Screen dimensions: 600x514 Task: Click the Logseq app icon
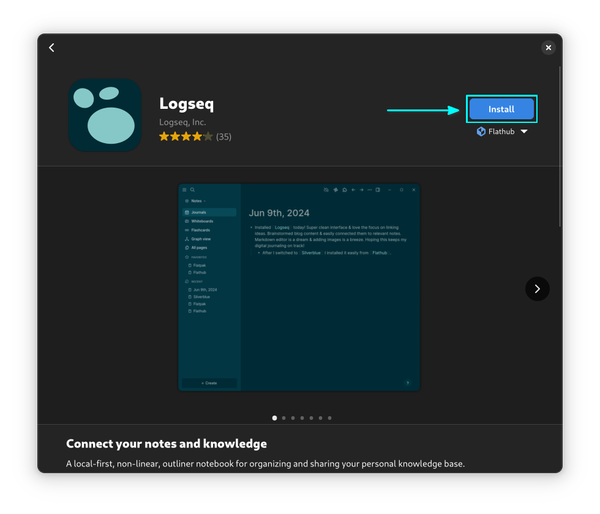tap(105, 114)
